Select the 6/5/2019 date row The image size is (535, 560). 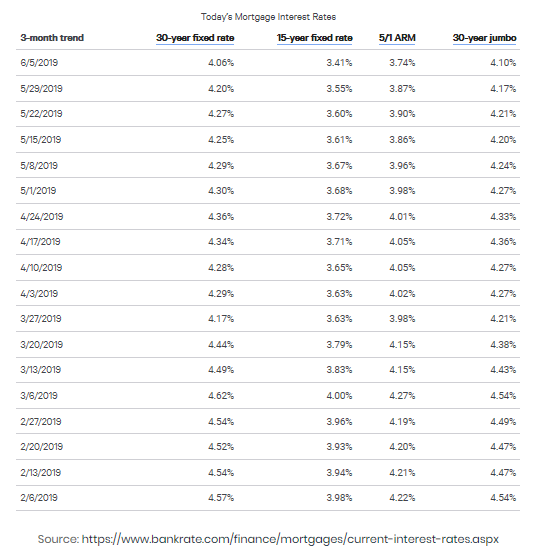tap(268, 63)
